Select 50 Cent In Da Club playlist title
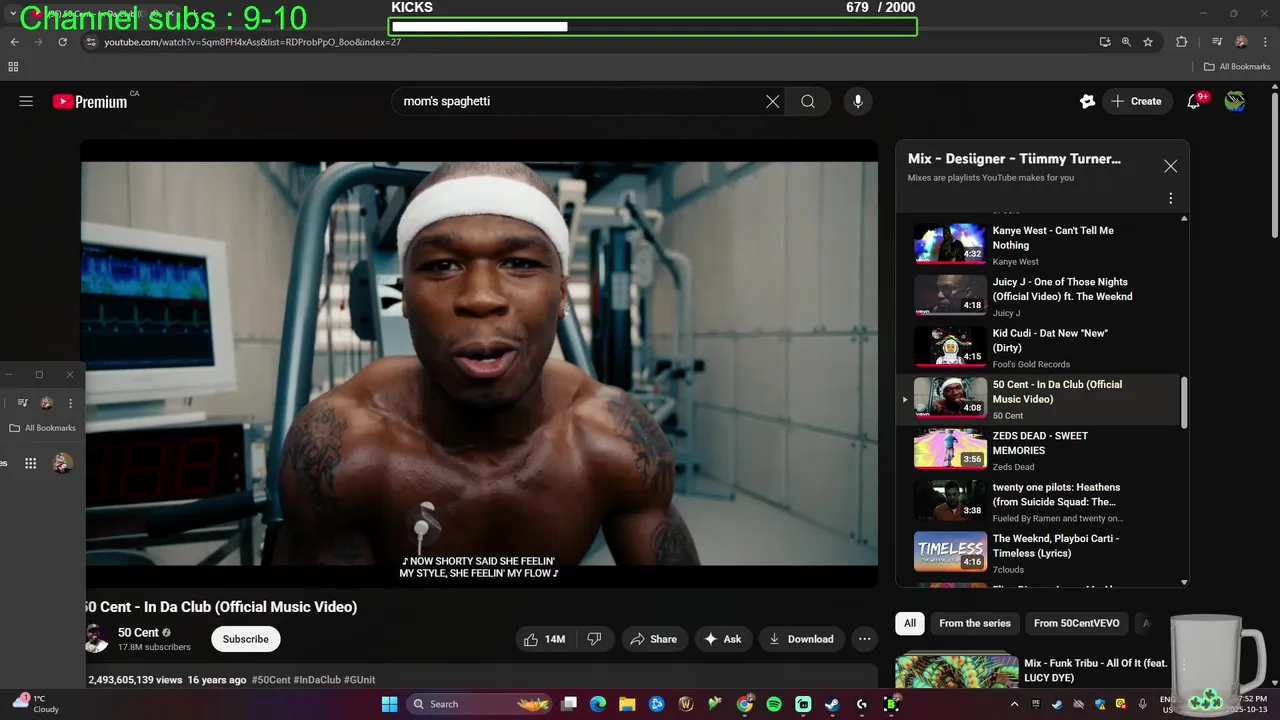Image resolution: width=1280 pixels, height=720 pixels. point(1057,392)
